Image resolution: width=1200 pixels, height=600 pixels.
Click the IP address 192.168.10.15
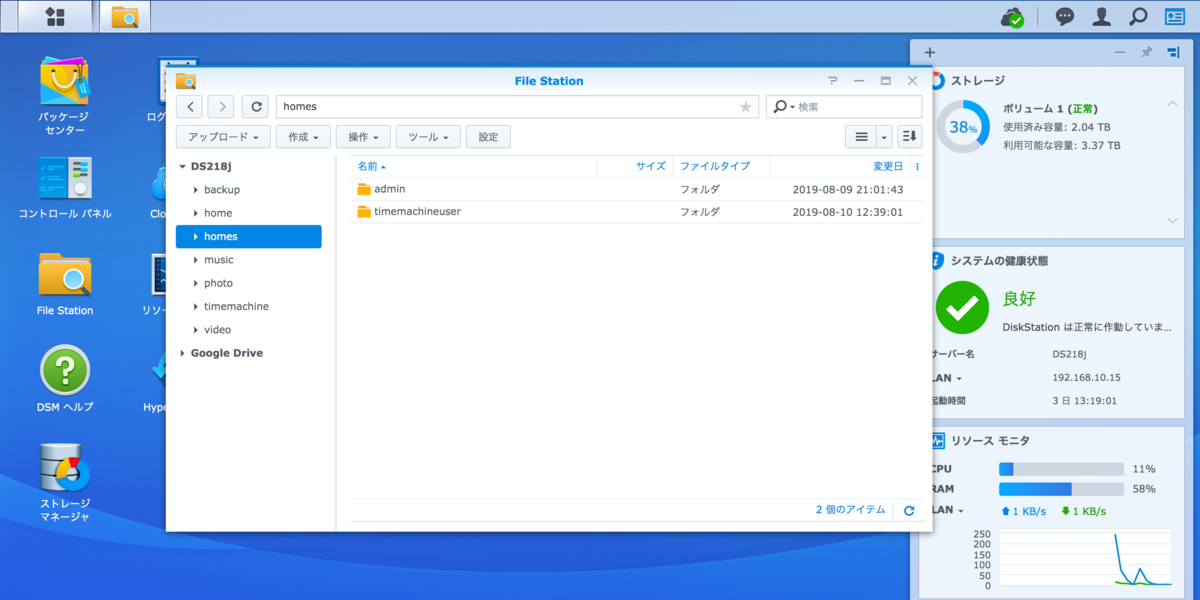pyautogui.click(x=1086, y=378)
